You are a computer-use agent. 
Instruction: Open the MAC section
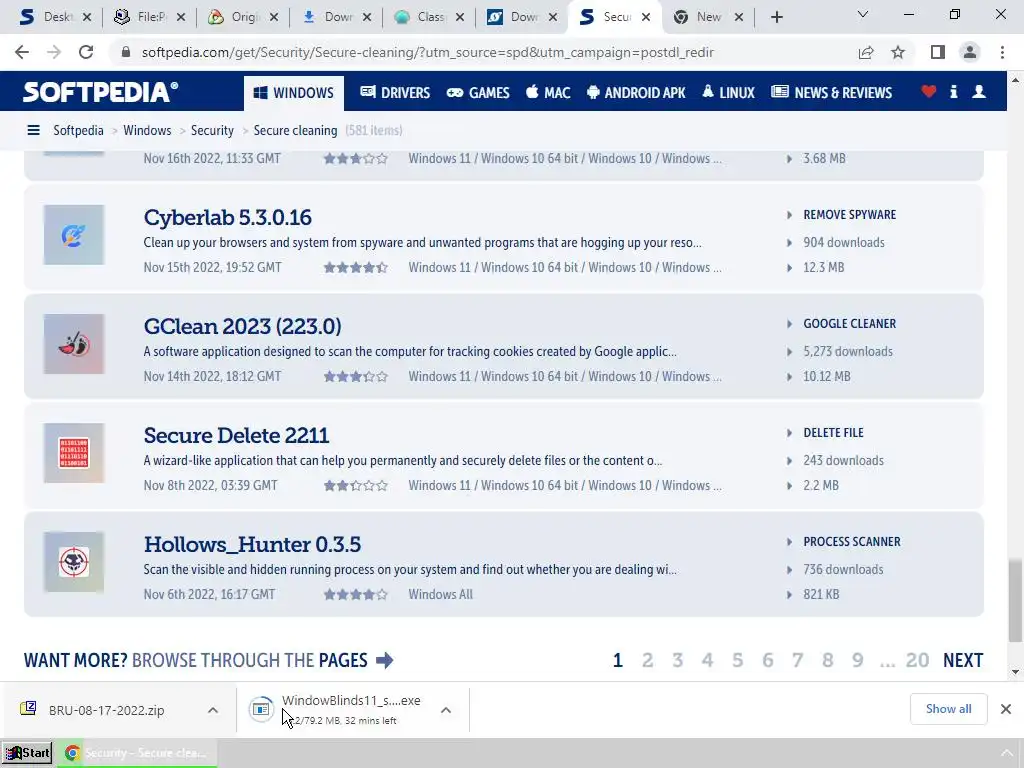548,93
